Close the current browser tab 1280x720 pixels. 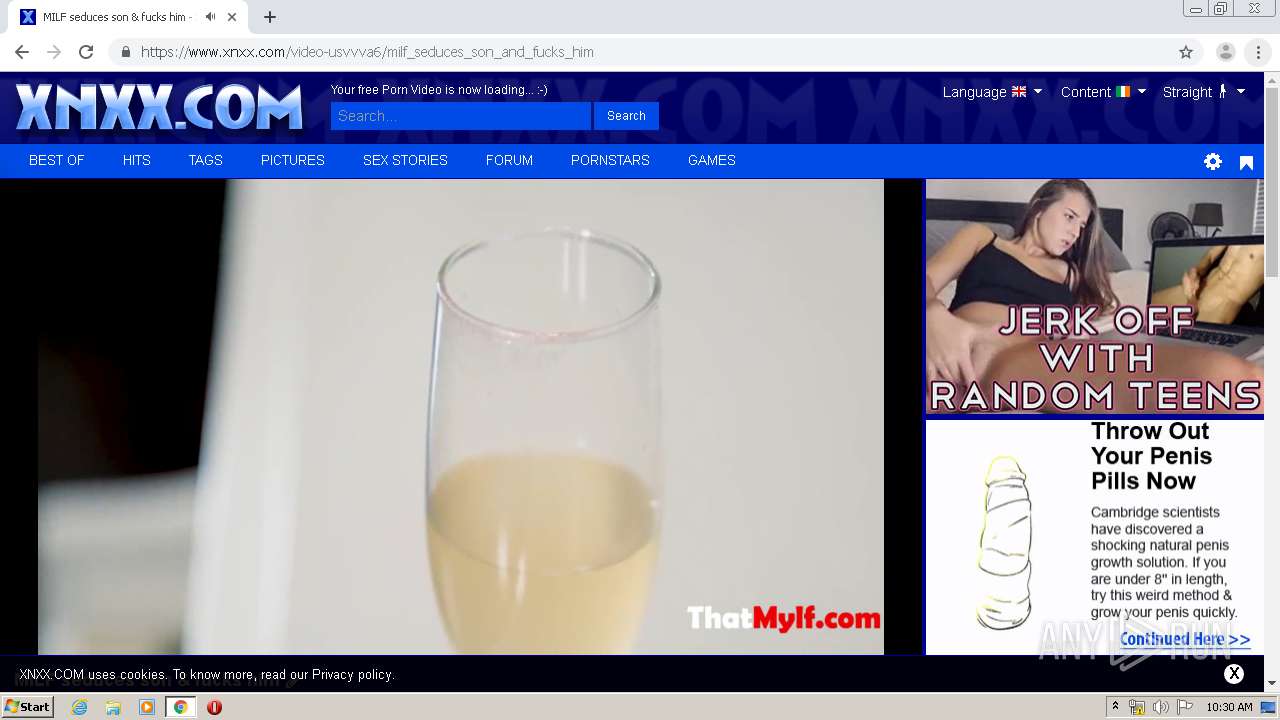point(232,17)
